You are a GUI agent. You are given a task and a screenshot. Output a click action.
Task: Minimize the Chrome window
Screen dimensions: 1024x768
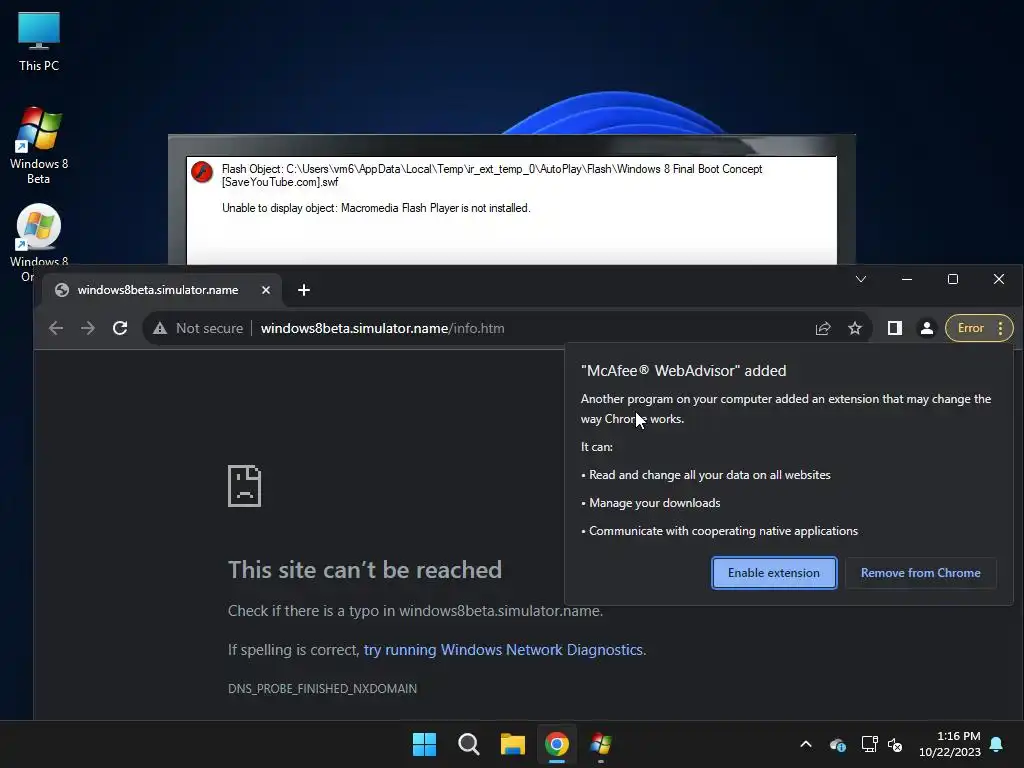[906, 280]
